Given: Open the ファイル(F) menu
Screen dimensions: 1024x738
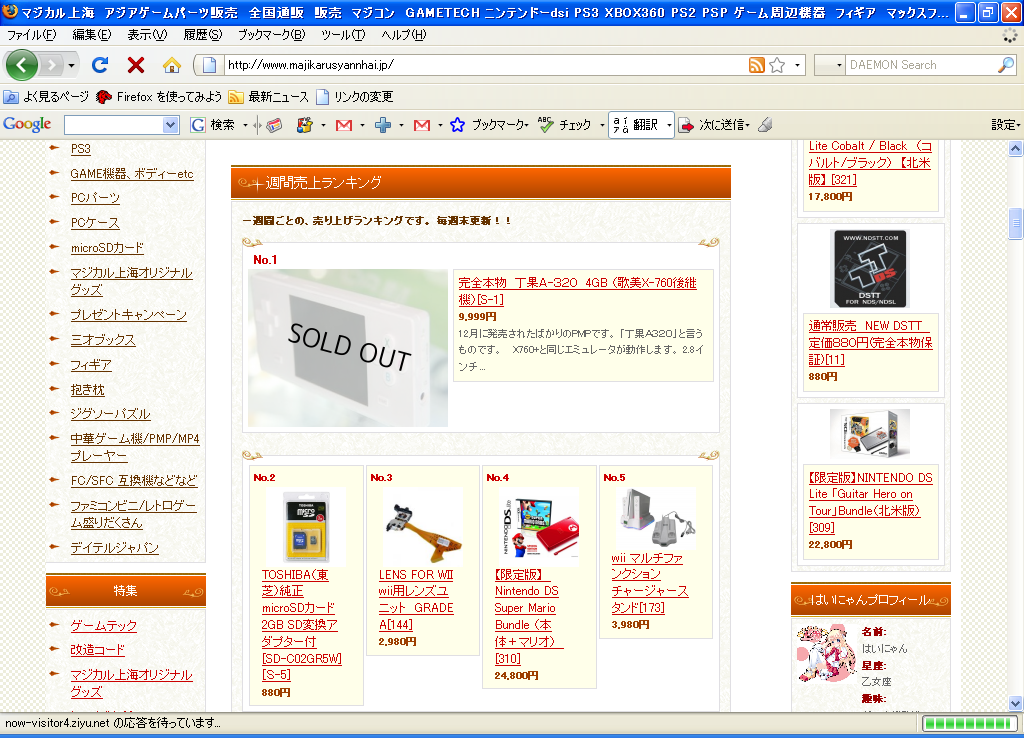Looking at the screenshot, I should pyautogui.click(x=31, y=35).
